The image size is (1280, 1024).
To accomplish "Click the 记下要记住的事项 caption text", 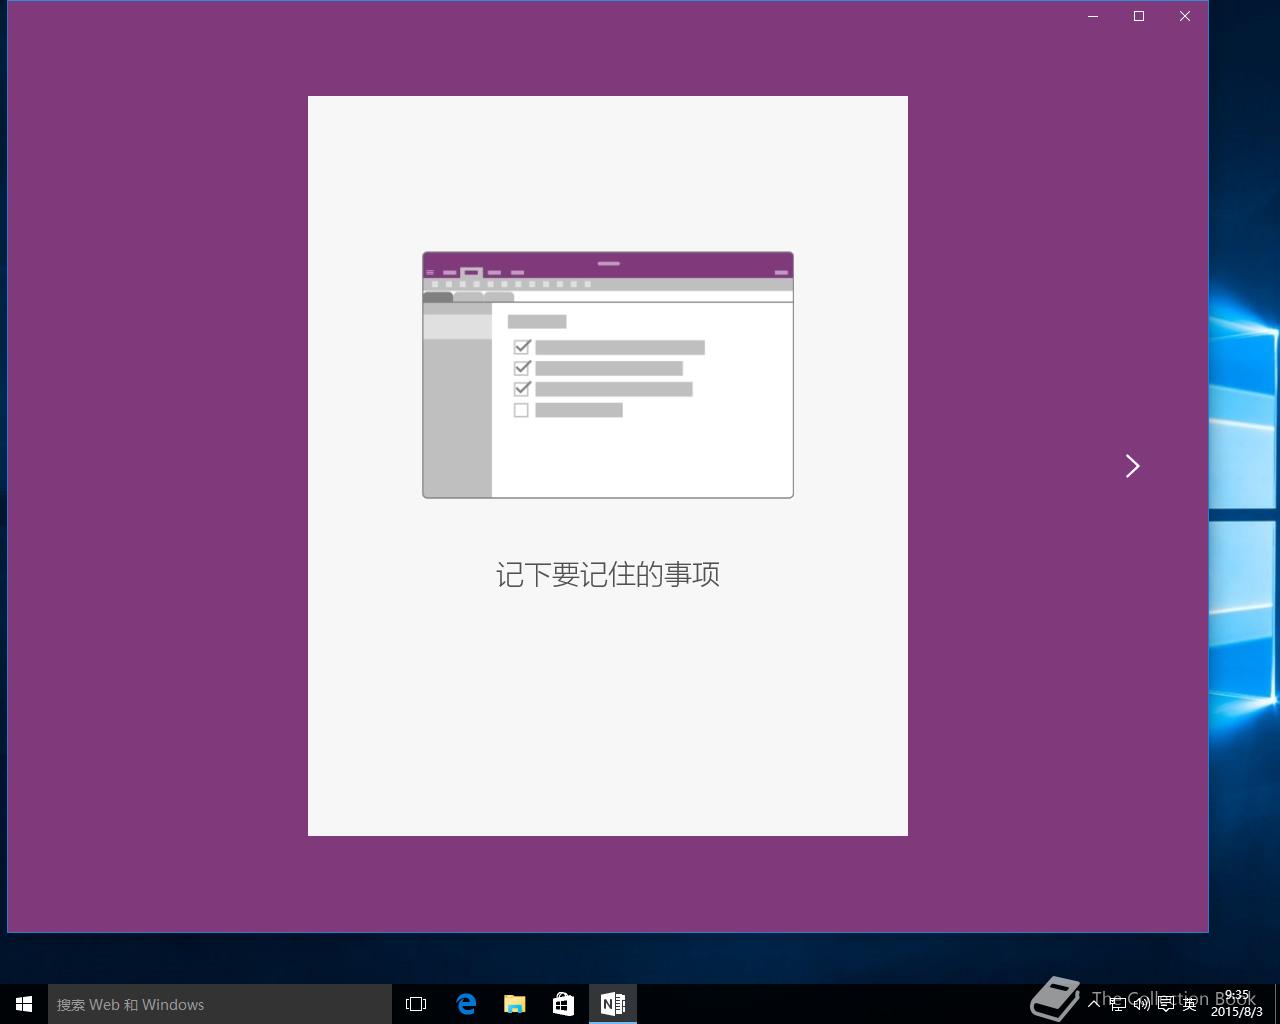I will [x=608, y=574].
